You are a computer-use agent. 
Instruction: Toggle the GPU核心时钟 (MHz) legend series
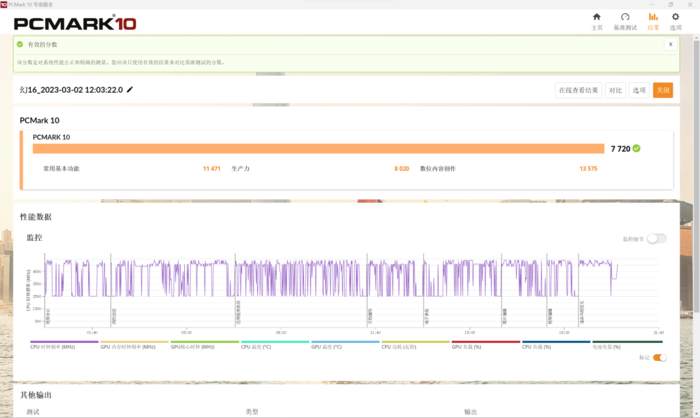[204, 345]
